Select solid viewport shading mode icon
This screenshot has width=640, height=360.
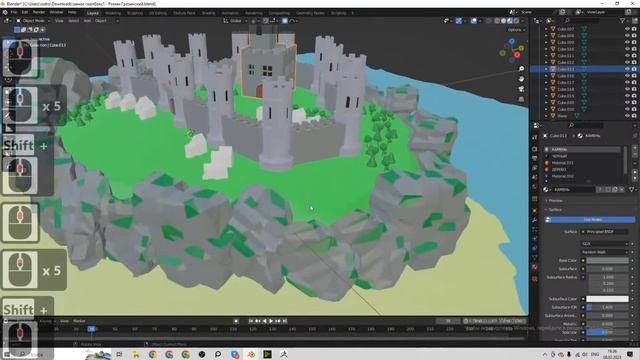(503, 21)
